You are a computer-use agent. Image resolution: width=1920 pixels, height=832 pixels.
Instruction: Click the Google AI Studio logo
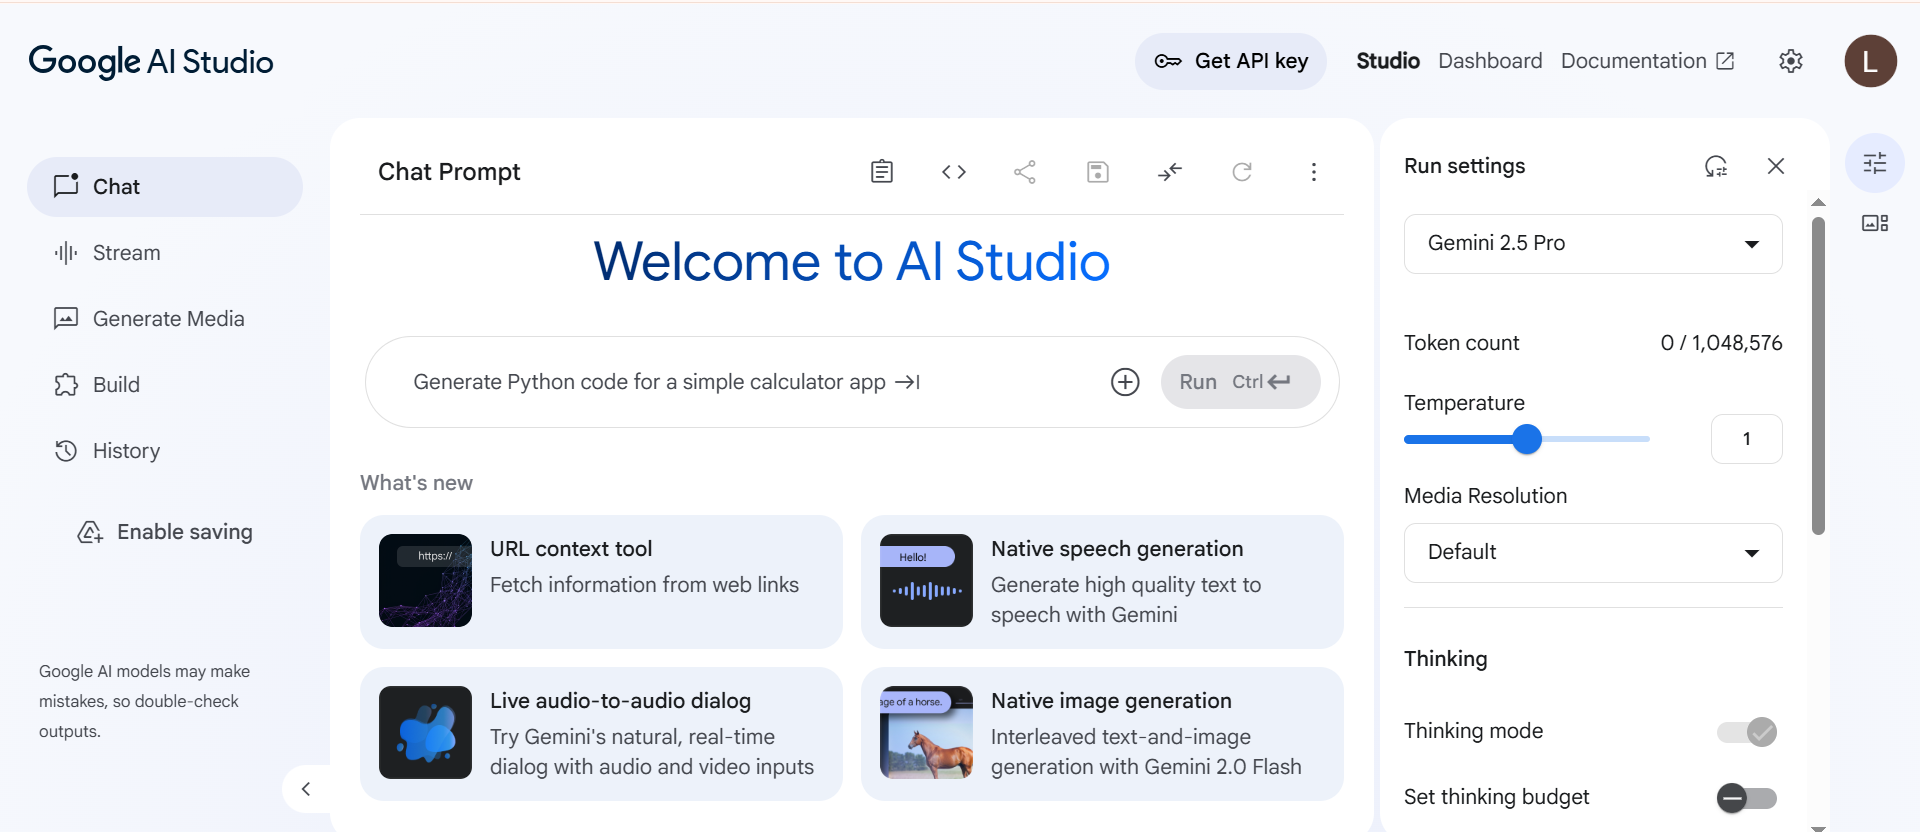click(x=151, y=62)
